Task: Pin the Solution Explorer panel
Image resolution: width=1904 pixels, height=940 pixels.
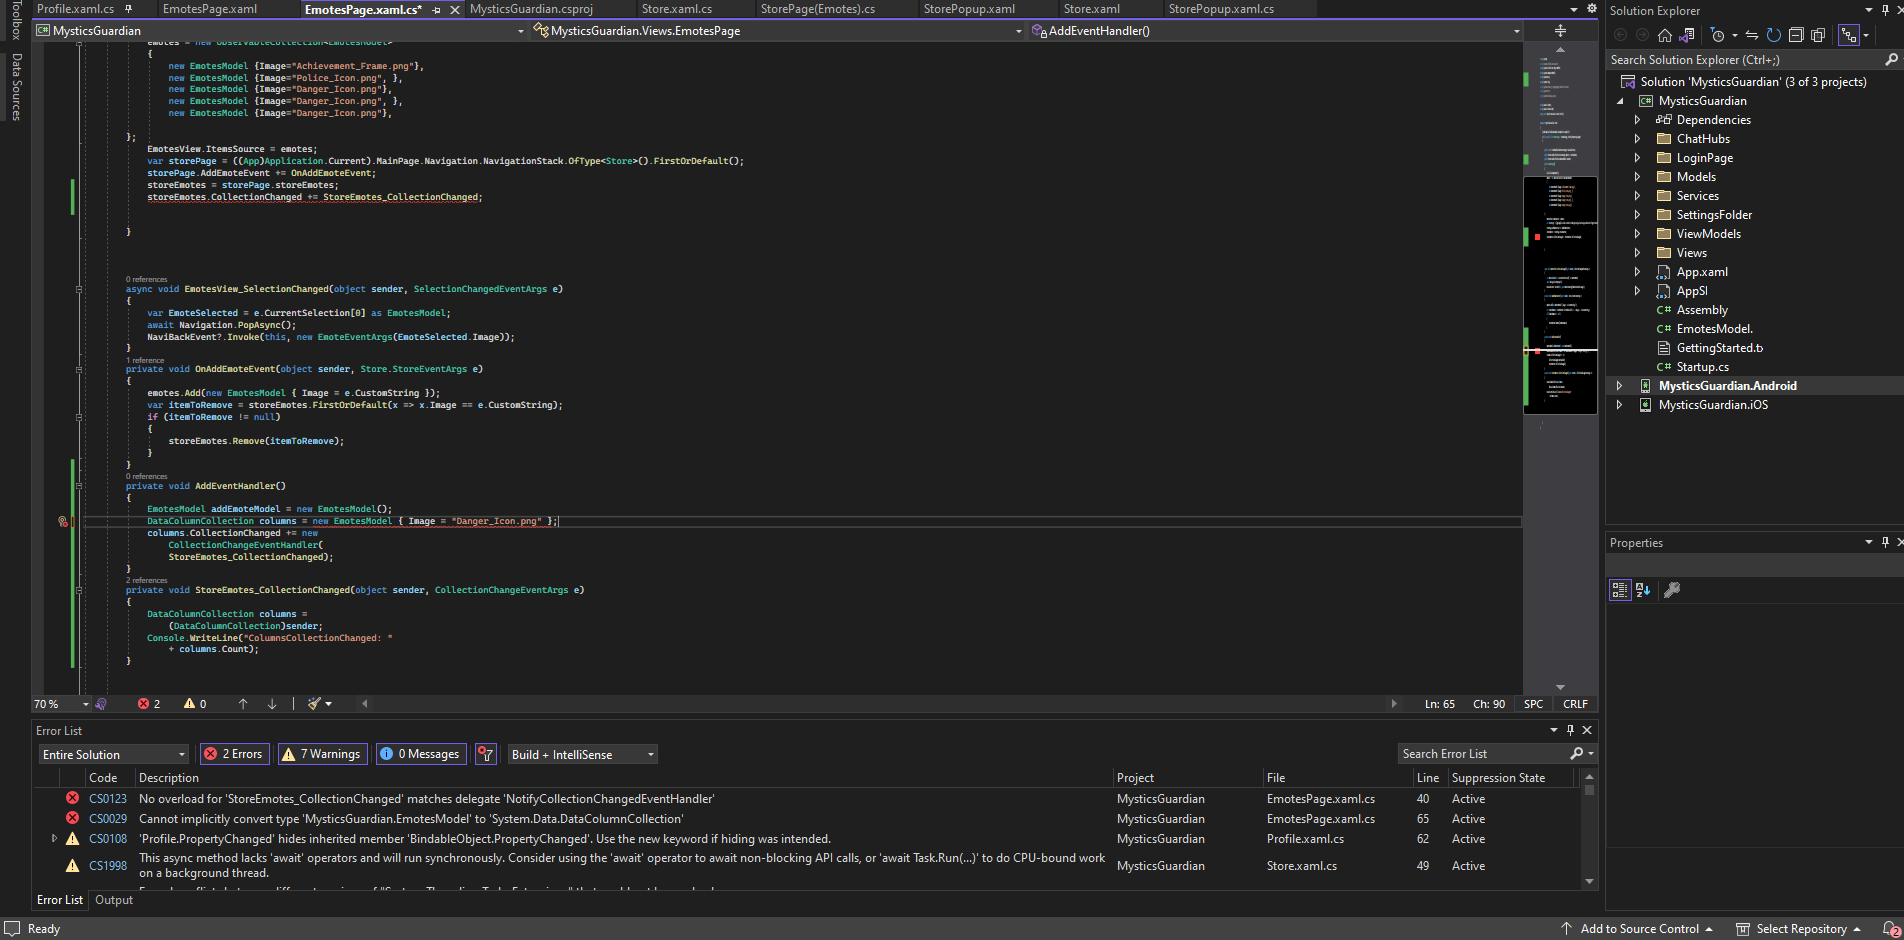Action: (1886, 10)
